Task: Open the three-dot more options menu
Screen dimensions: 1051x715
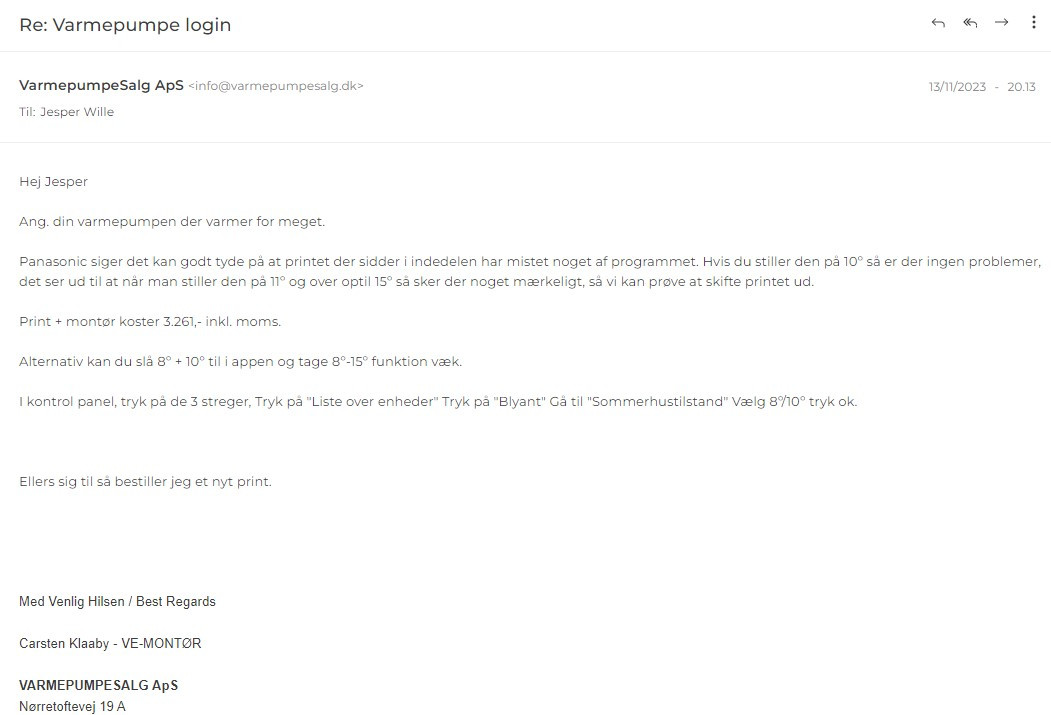Action: [1034, 23]
